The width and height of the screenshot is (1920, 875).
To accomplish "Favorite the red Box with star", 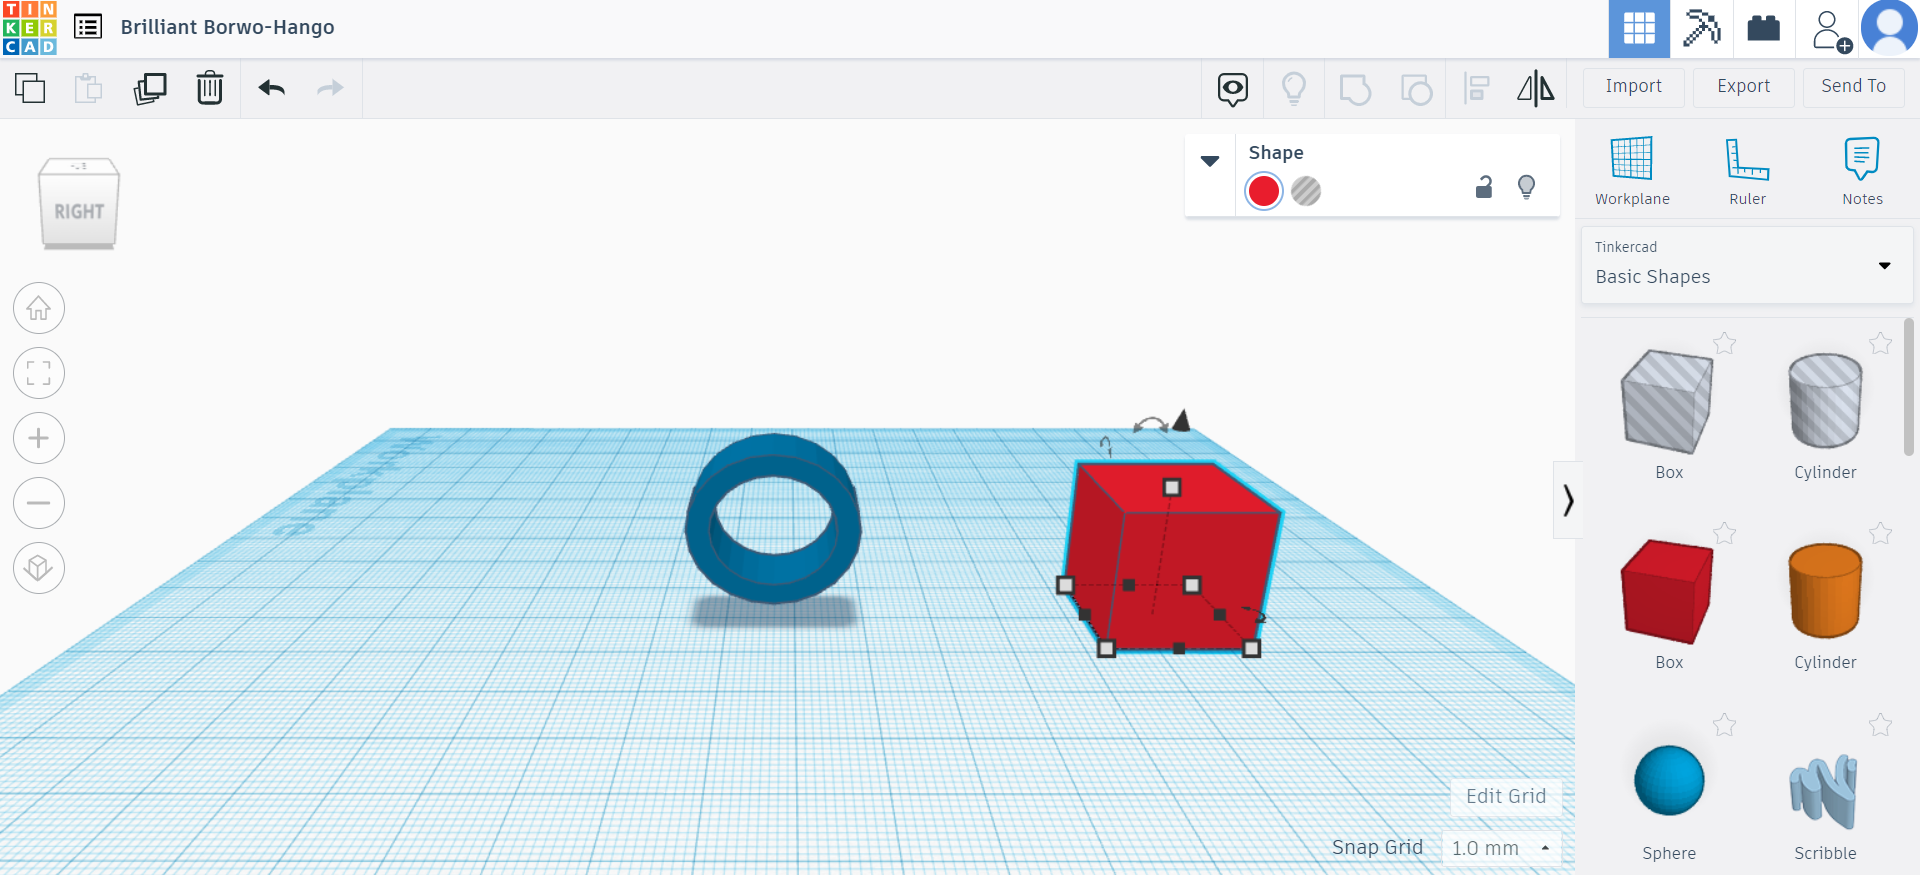I will click(x=1724, y=534).
